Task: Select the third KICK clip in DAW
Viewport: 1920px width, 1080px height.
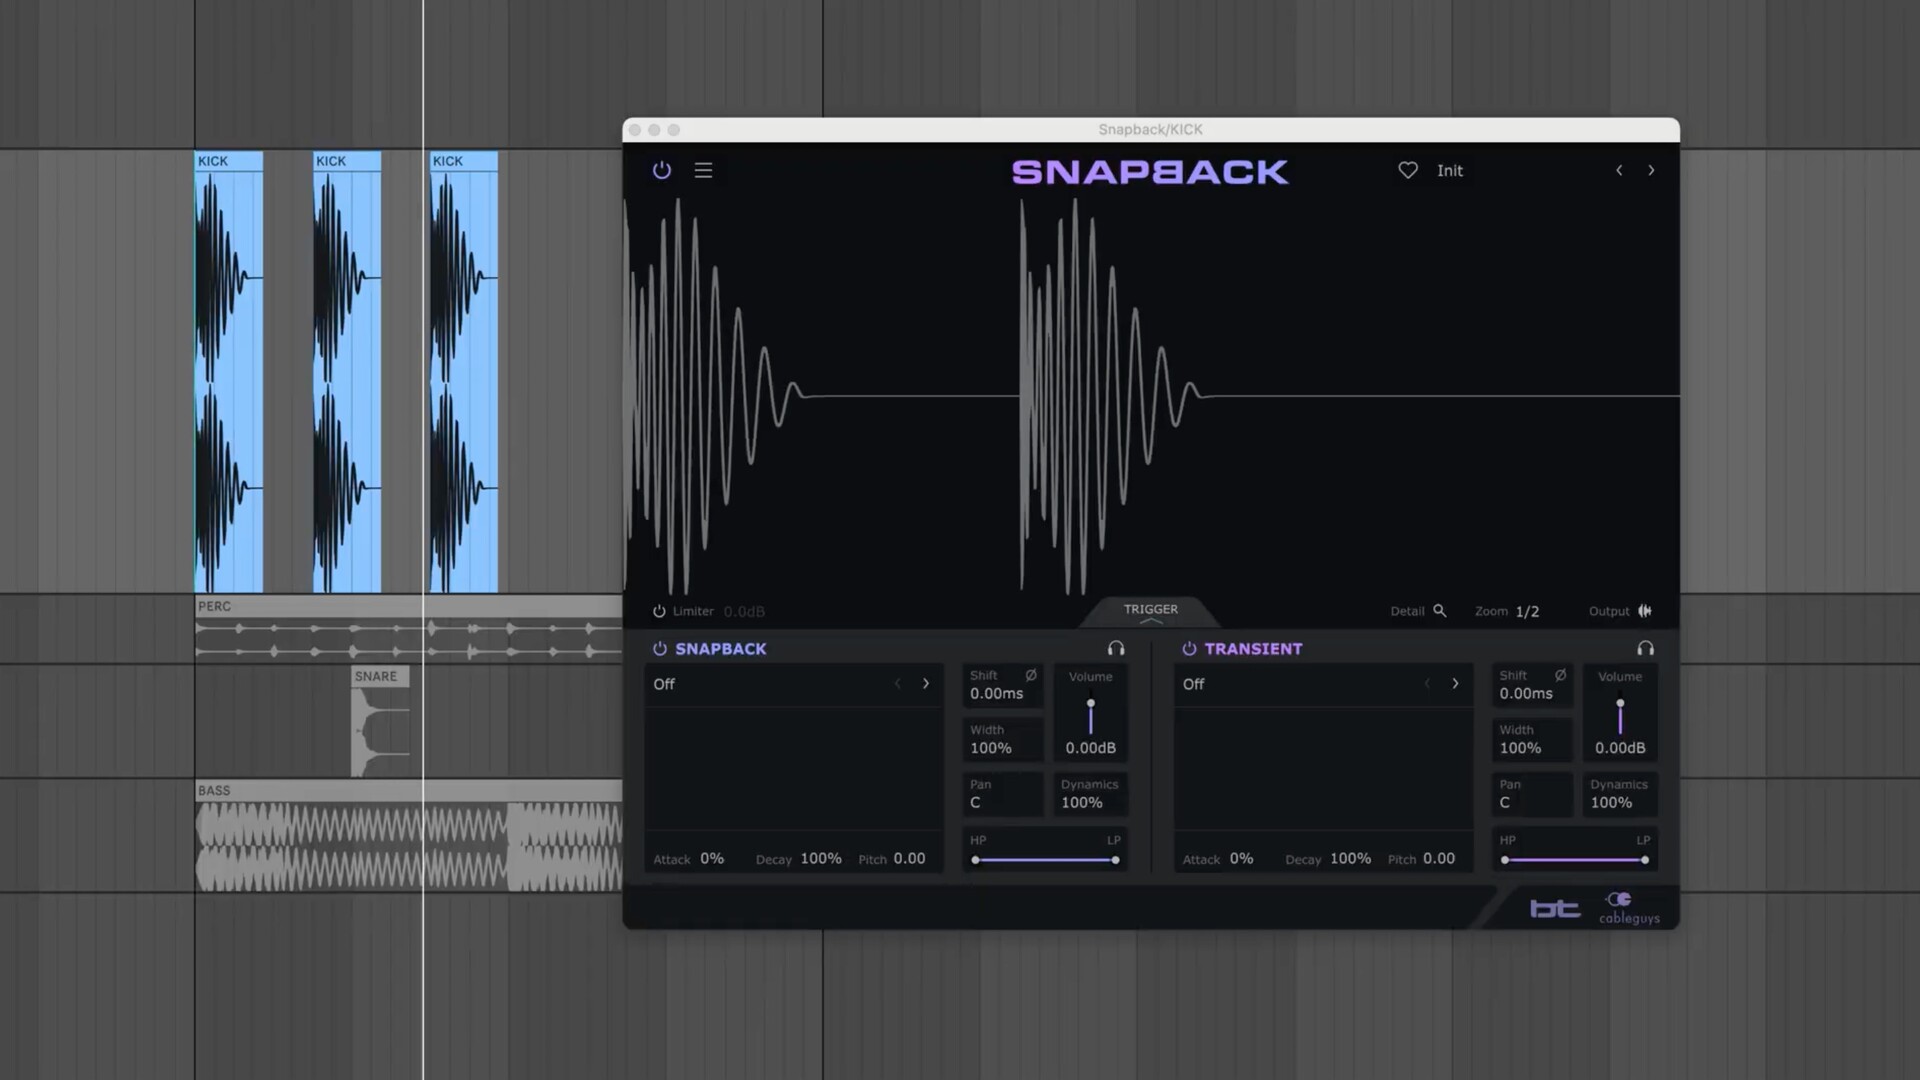Action: [464, 372]
